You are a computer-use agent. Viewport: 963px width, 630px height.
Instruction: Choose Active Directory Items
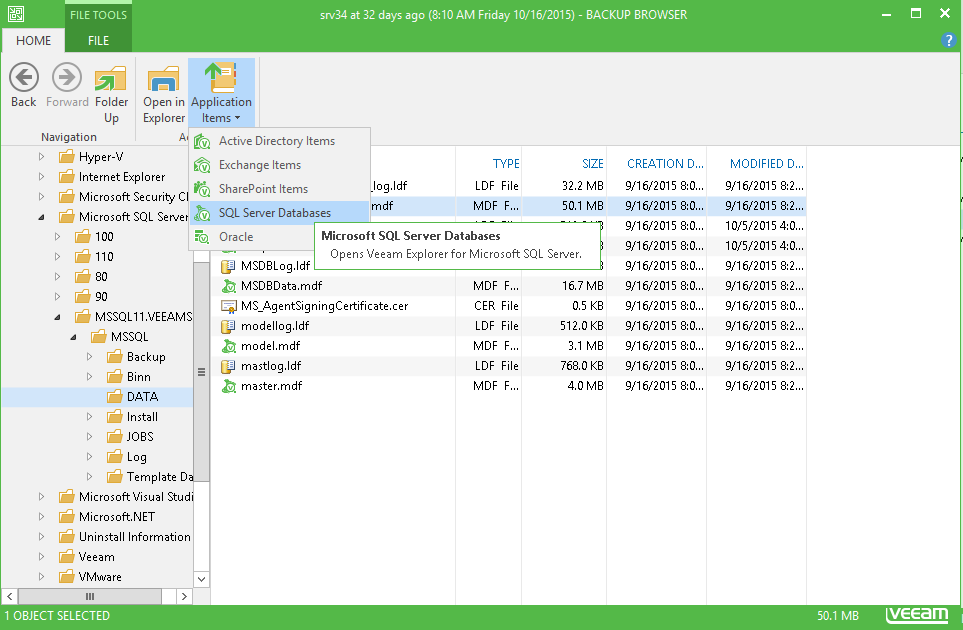click(279, 141)
